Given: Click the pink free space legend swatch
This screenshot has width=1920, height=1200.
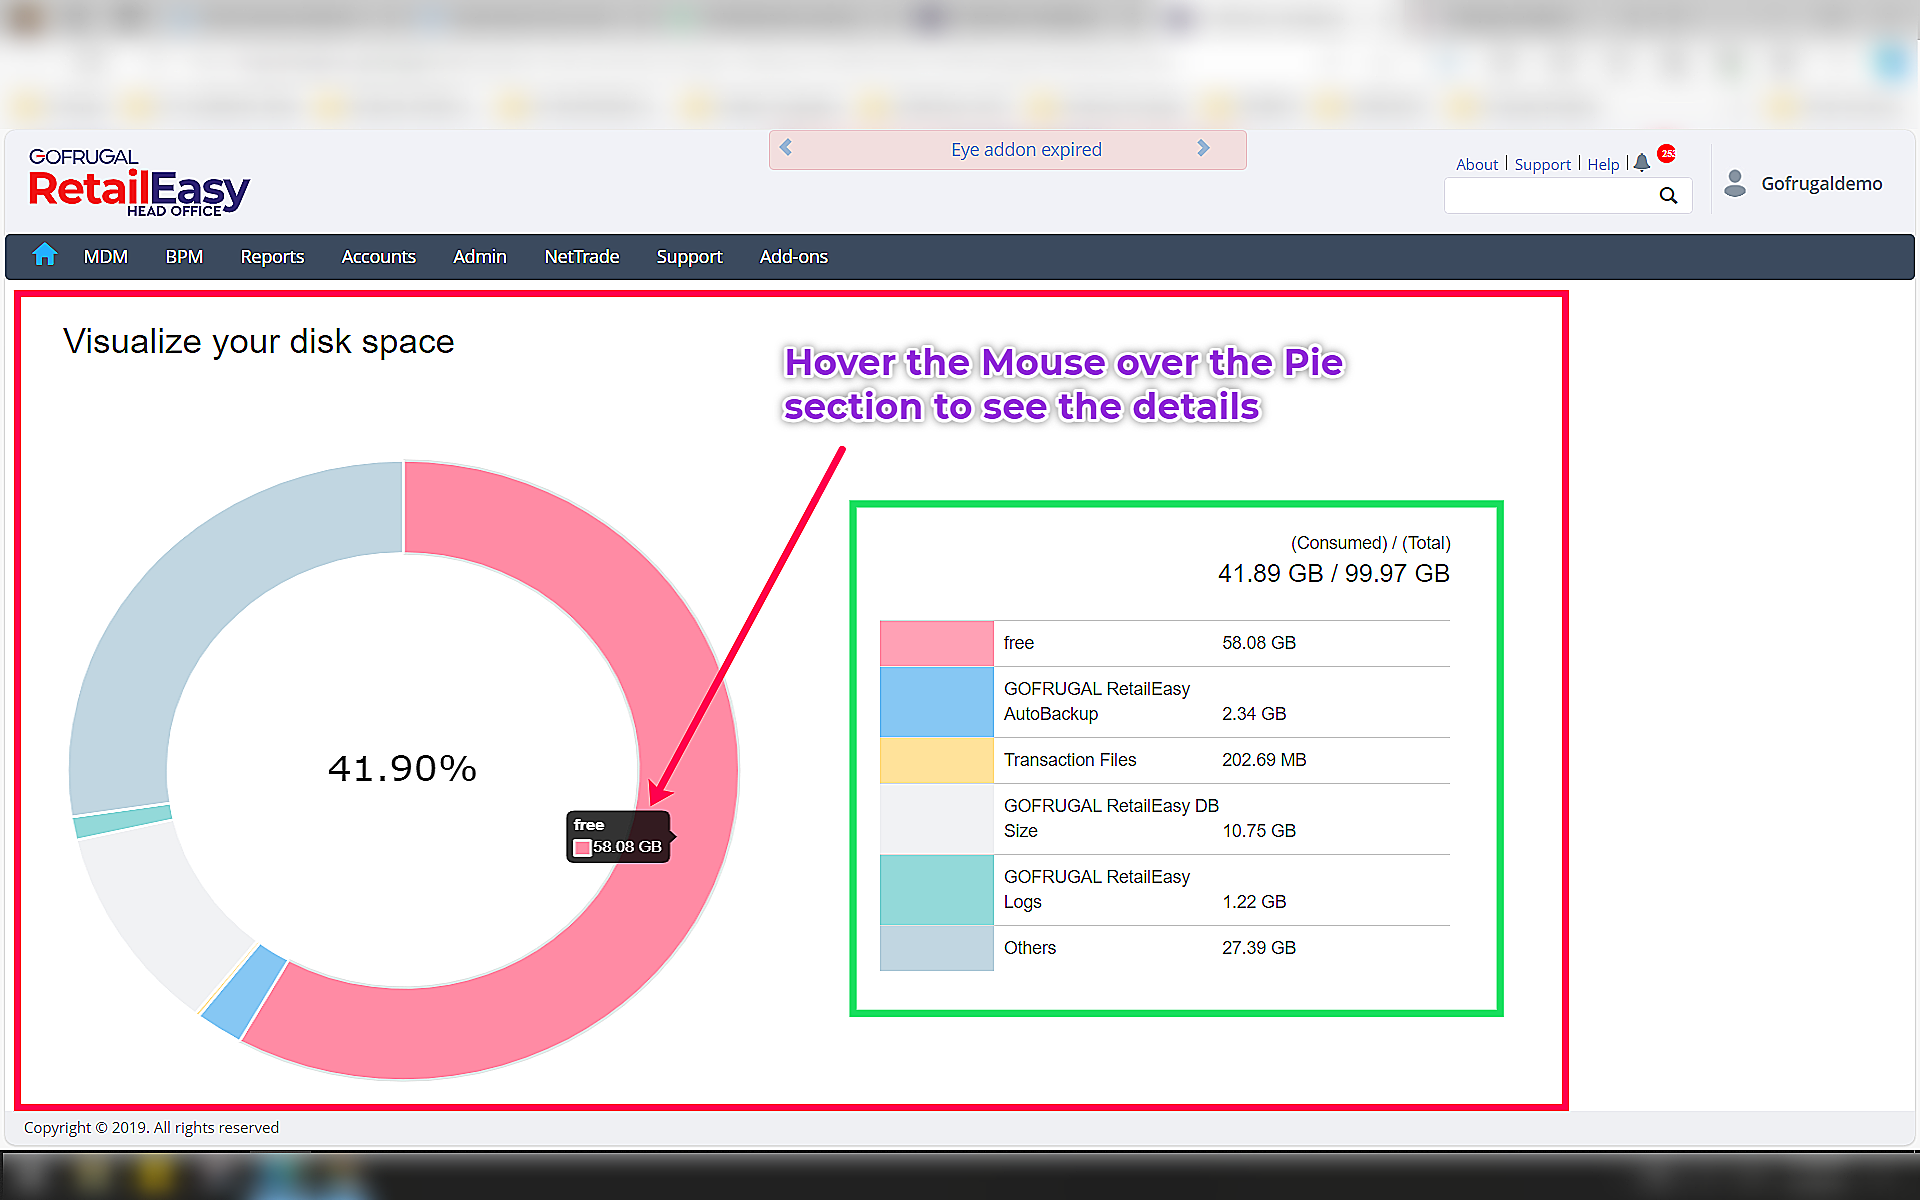Looking at the screenshot, I should pos(936,643).
